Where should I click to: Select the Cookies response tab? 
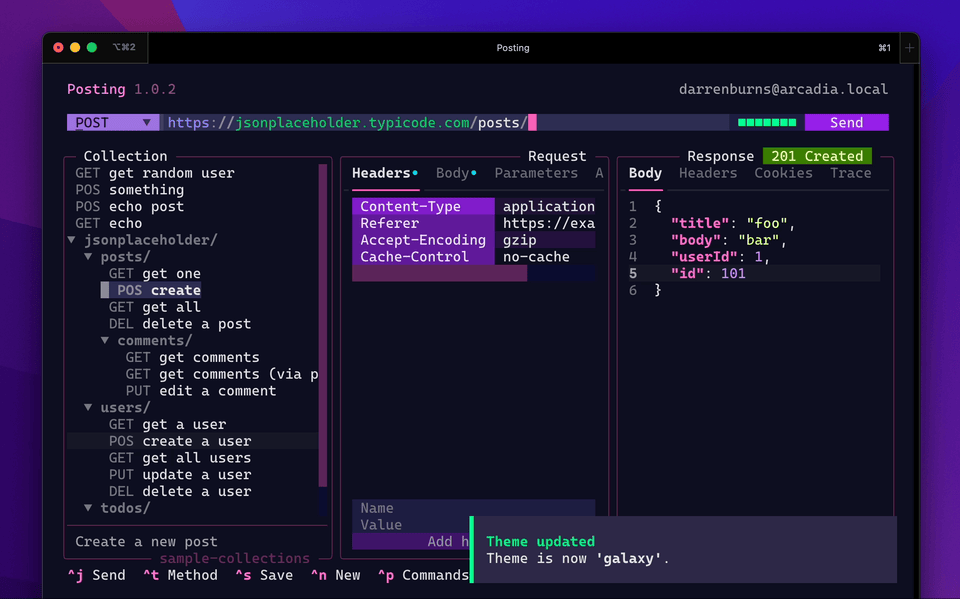pos(783,172)
